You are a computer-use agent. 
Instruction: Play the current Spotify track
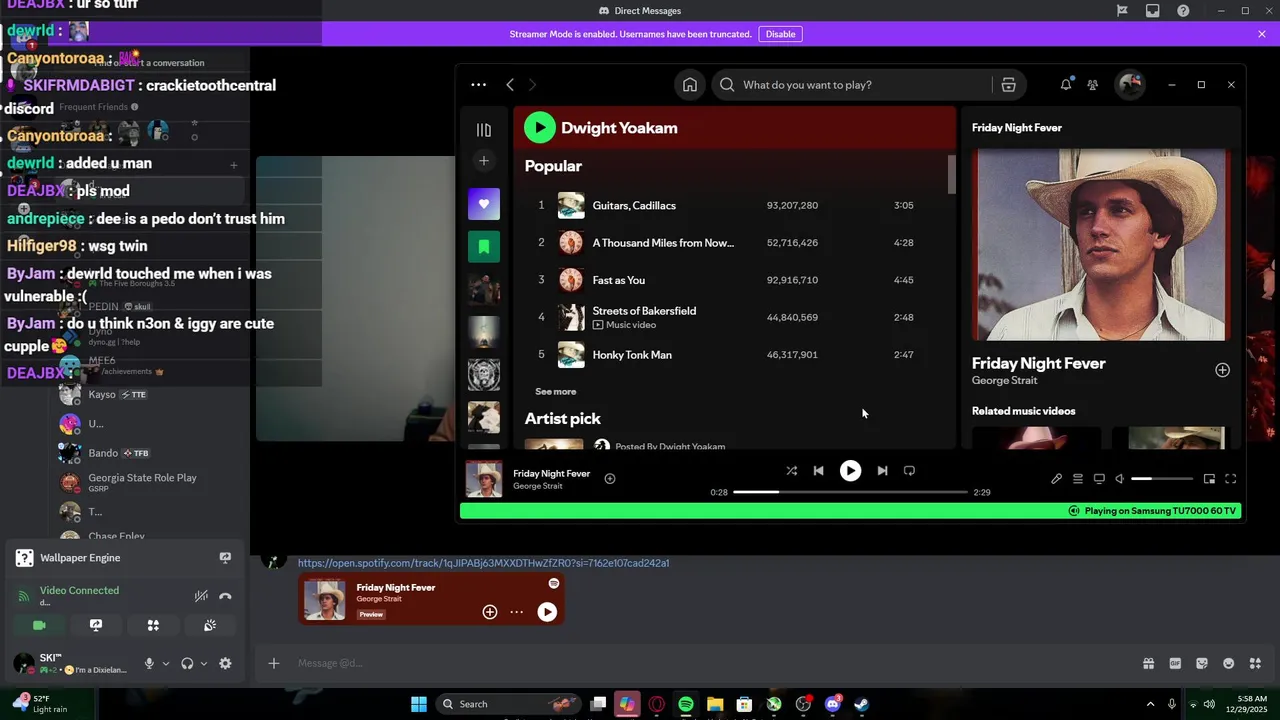pyautogui.click(x=850, y=471)
